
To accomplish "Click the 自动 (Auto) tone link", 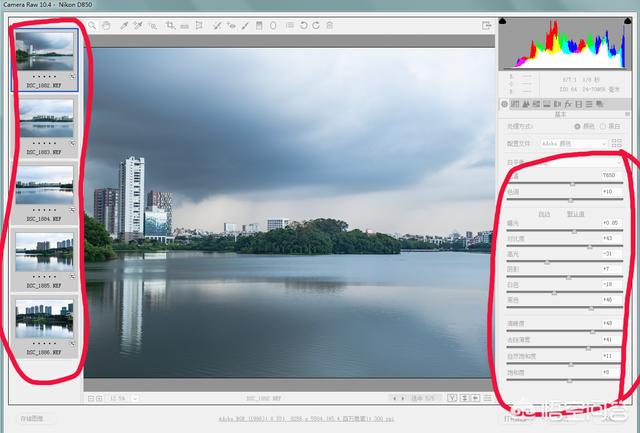I will coord(544,213).
